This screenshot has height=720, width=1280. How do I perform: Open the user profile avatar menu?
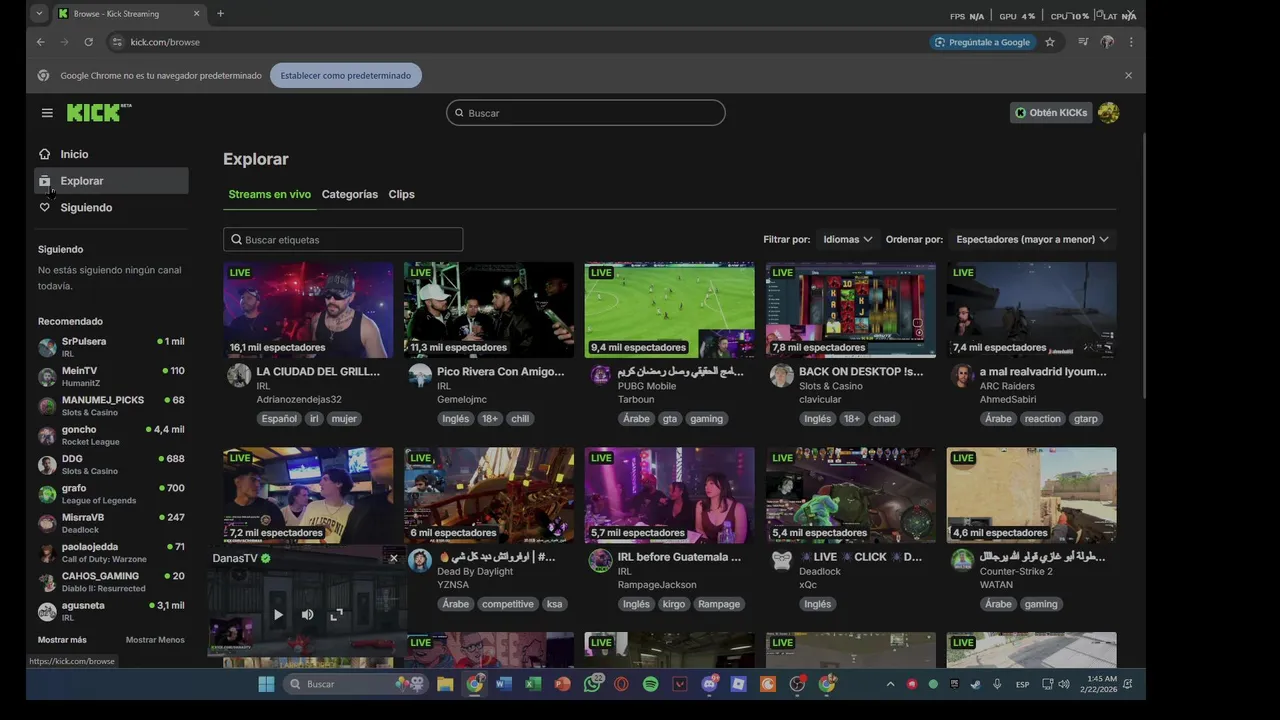pyautogui.click(x=1108, y=113)
